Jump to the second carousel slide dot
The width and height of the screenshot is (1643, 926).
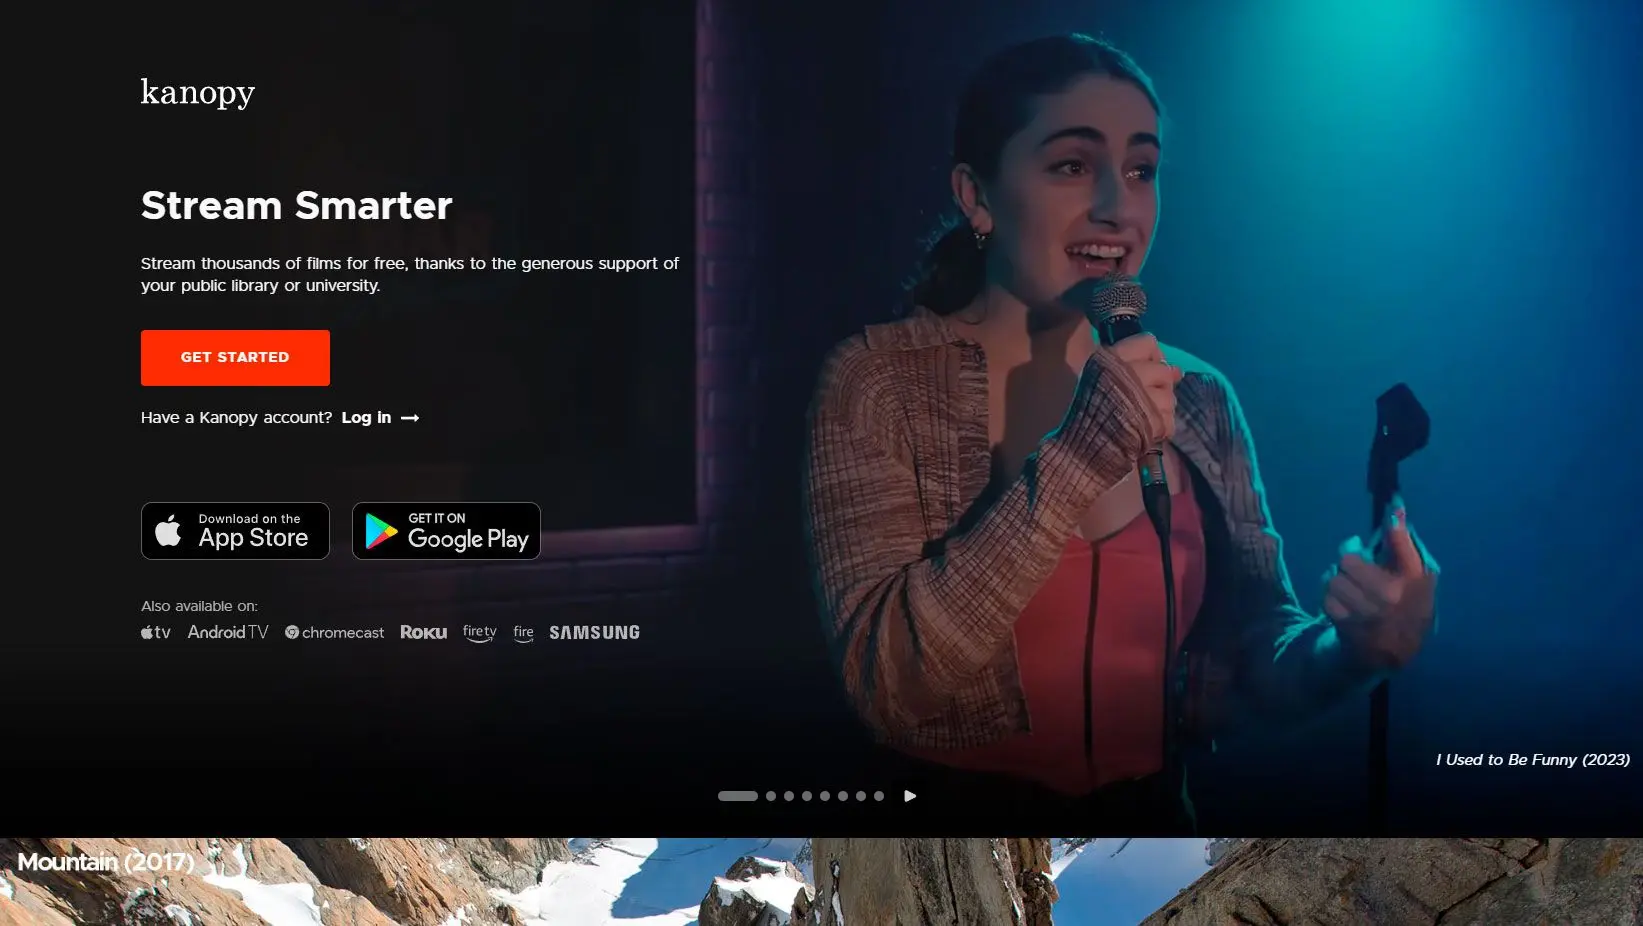point(771,796)
